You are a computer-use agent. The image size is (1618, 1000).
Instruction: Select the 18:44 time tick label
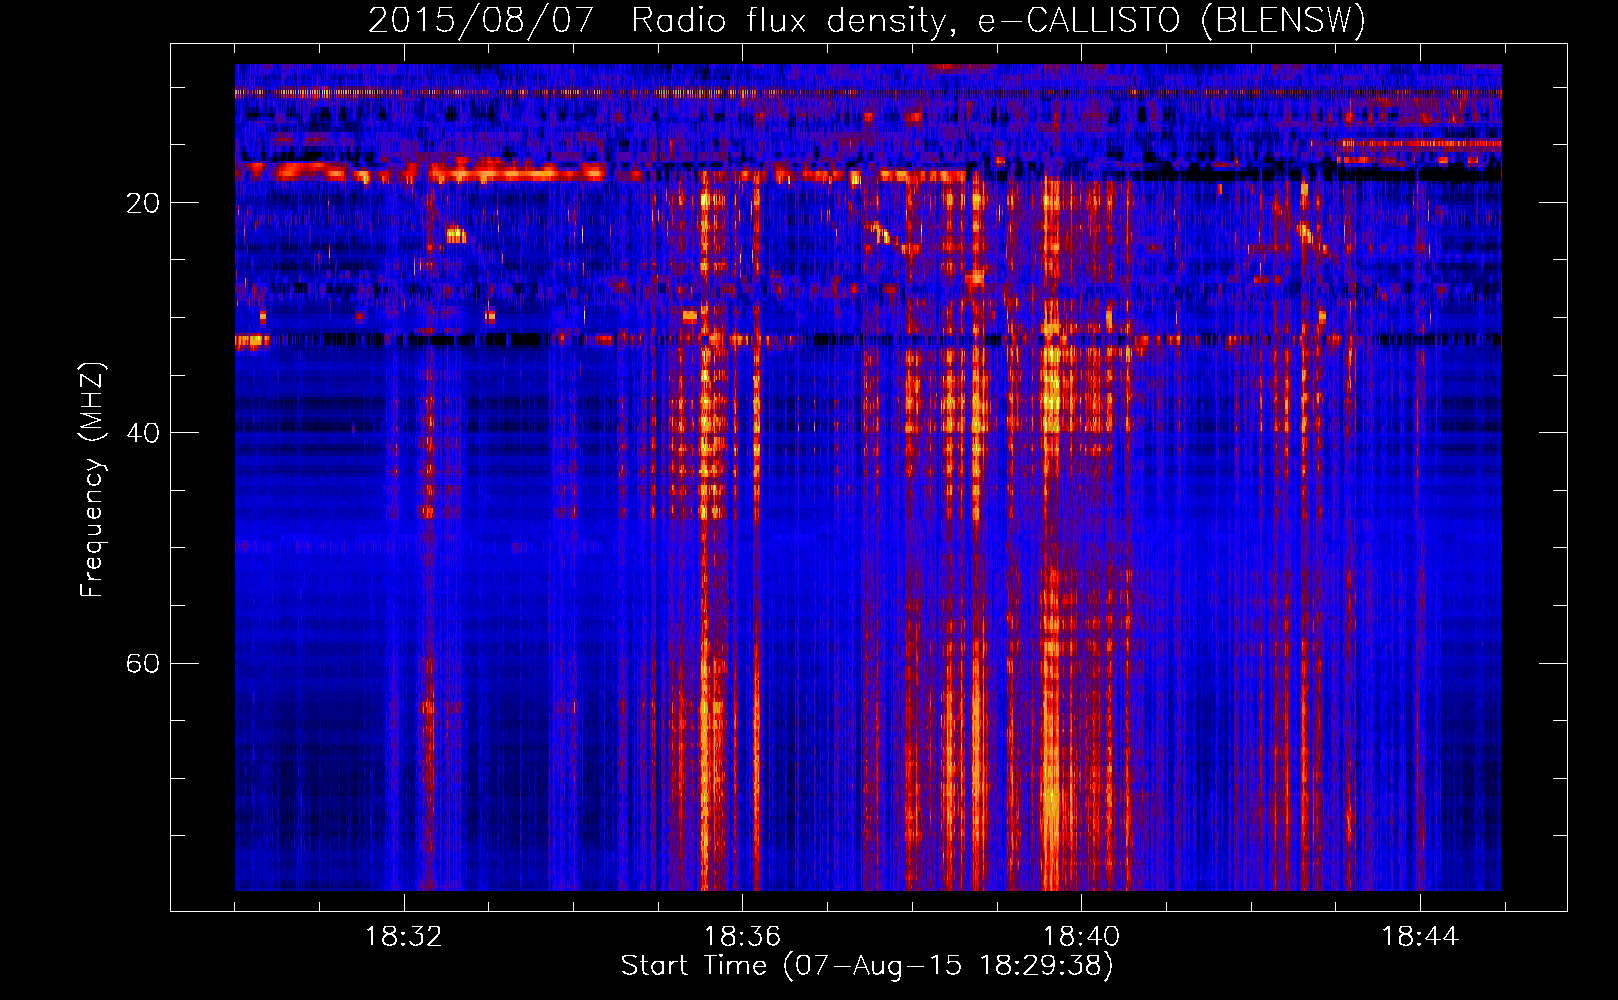click(1420, 937)
